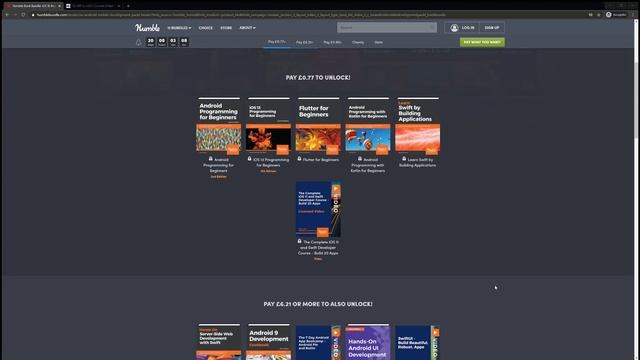Open the browser three-dot menu
Image resolution: width=640 pixels, height=360 pixels.
pos(634,15)
